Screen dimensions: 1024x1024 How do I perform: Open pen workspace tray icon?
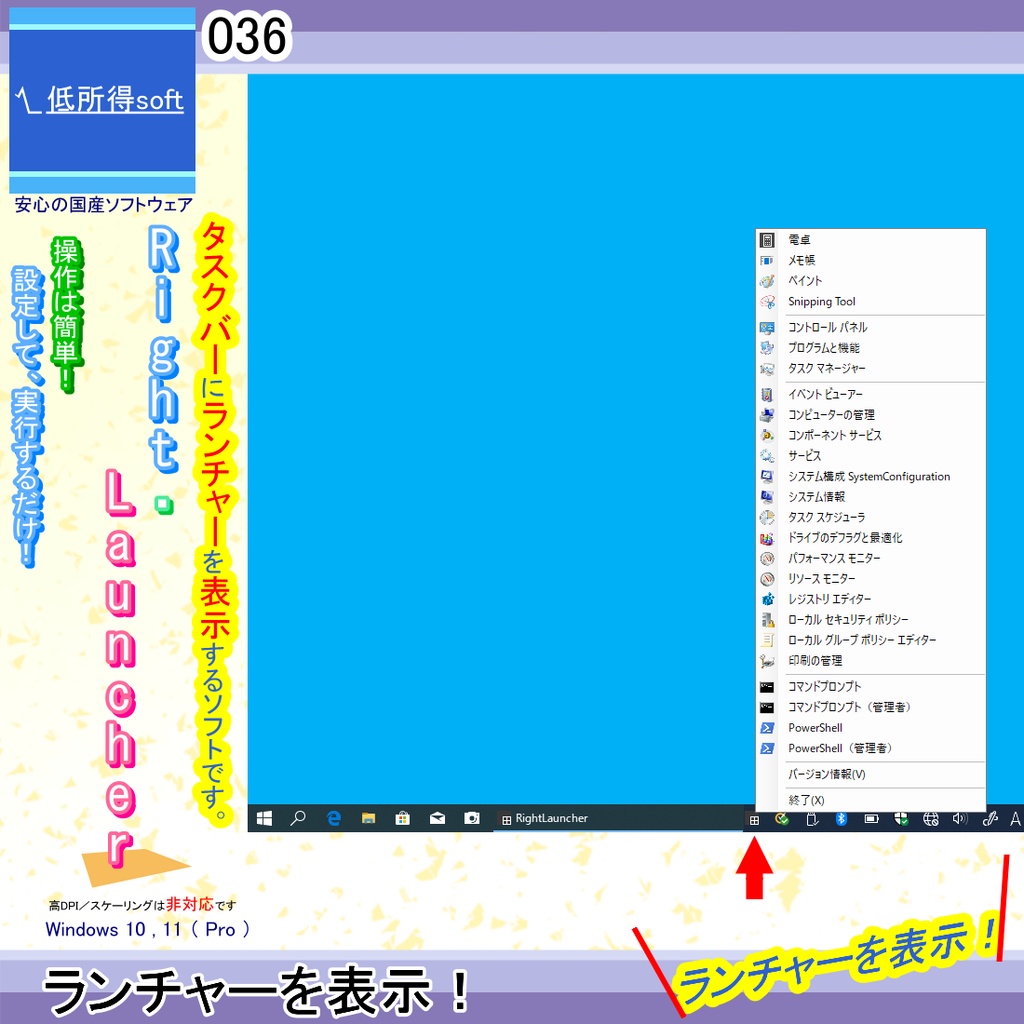(x=990, y=819)
